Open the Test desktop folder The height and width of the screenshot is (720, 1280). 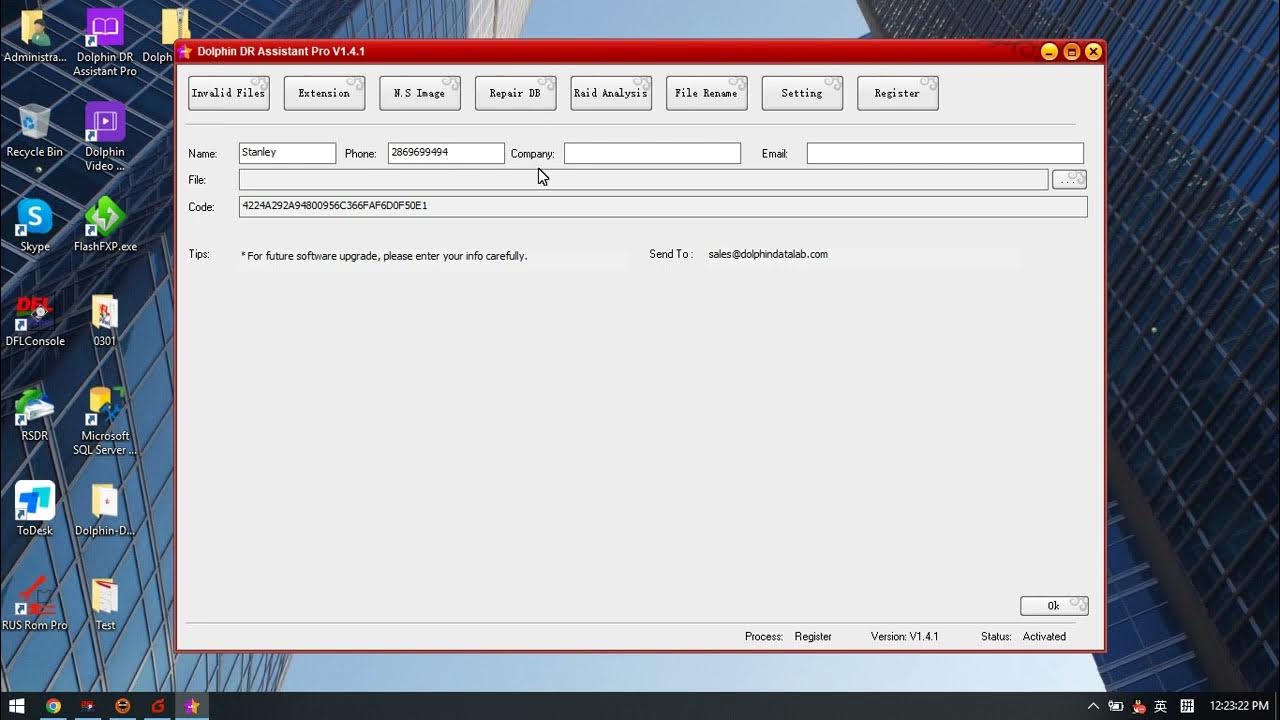tap(105, 604)
